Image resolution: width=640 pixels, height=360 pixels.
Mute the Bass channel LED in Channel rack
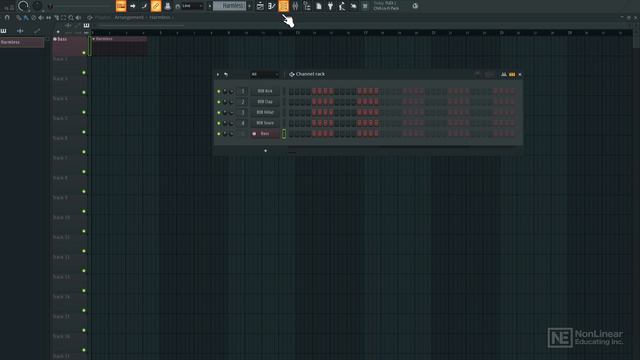[x=219, y=133]
